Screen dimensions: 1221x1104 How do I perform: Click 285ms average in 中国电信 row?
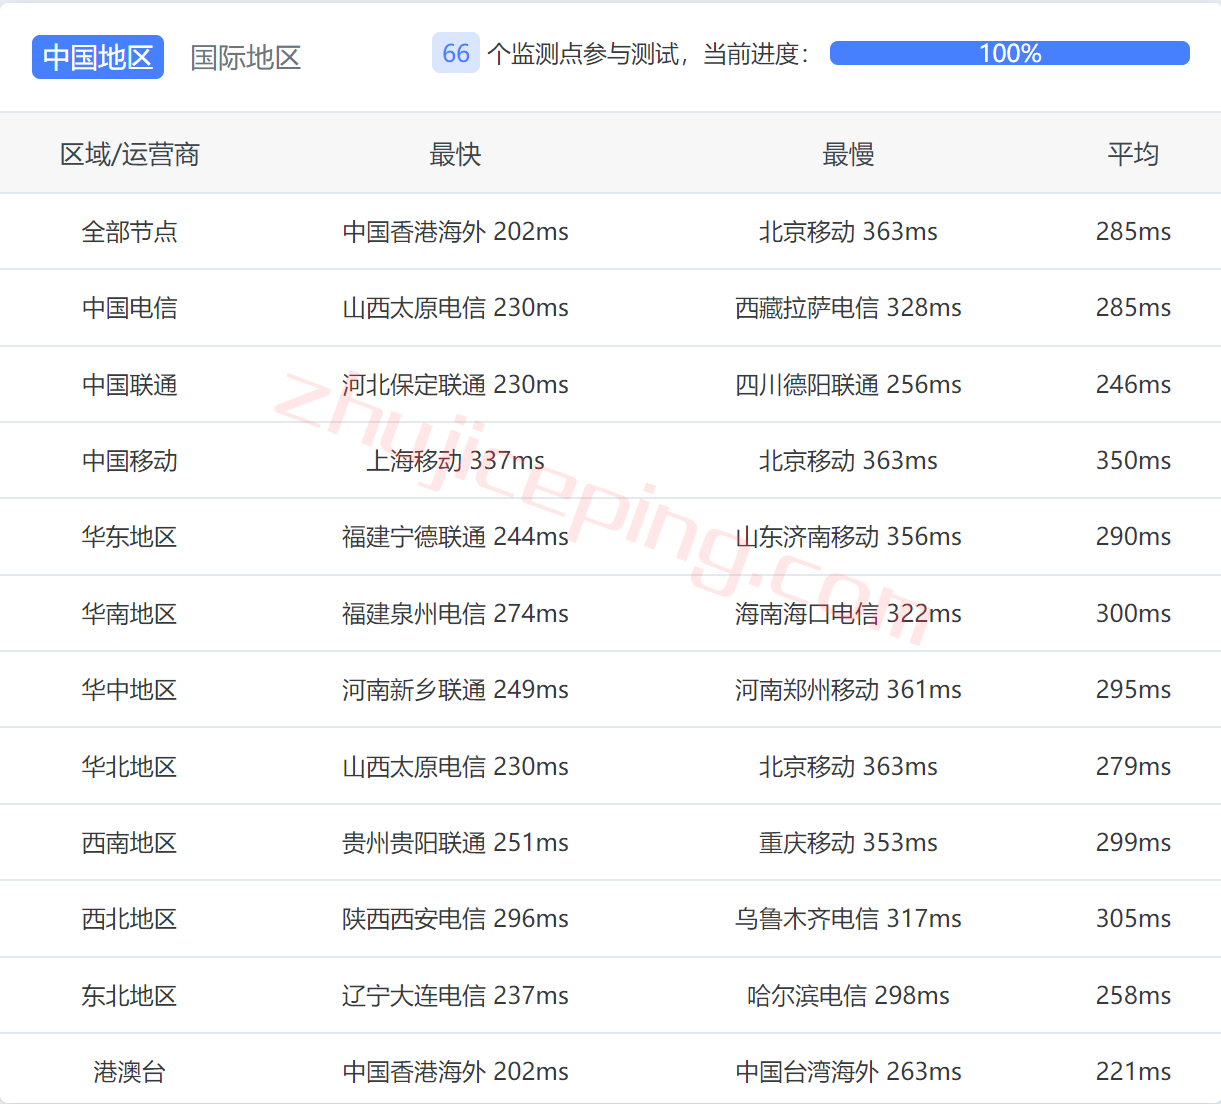tap(1133, 308)
